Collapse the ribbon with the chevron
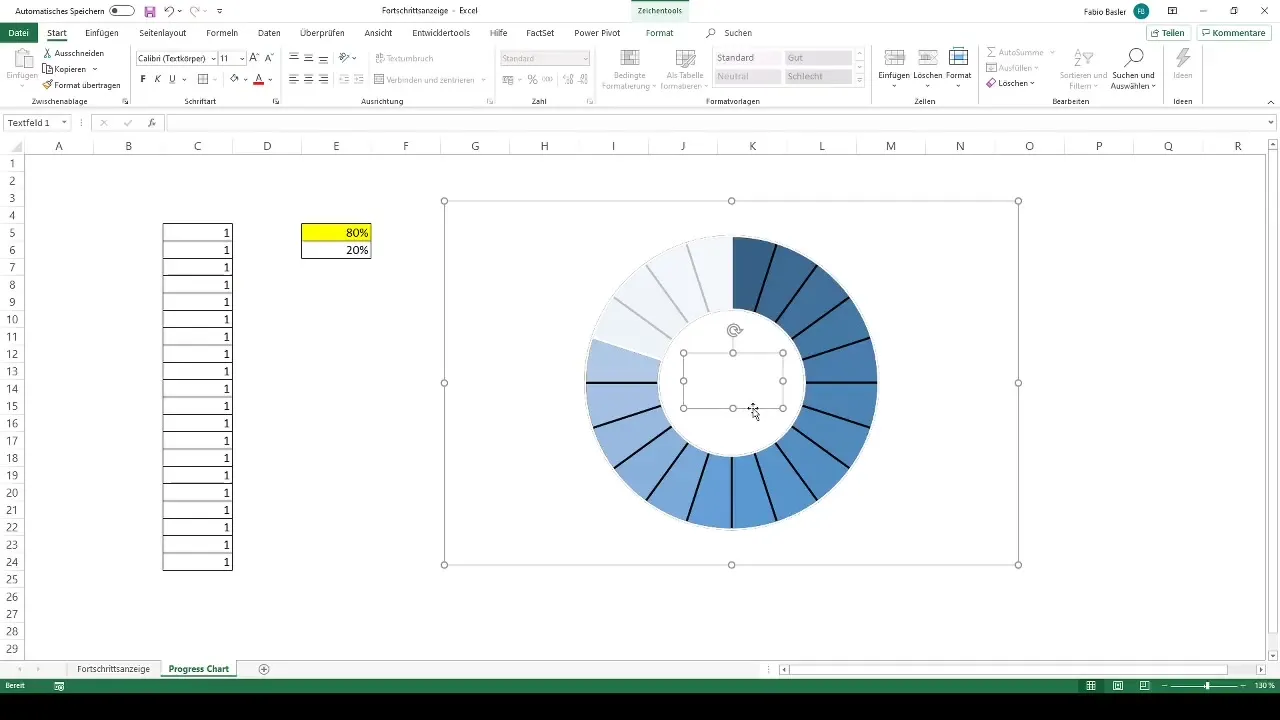 1270,102
